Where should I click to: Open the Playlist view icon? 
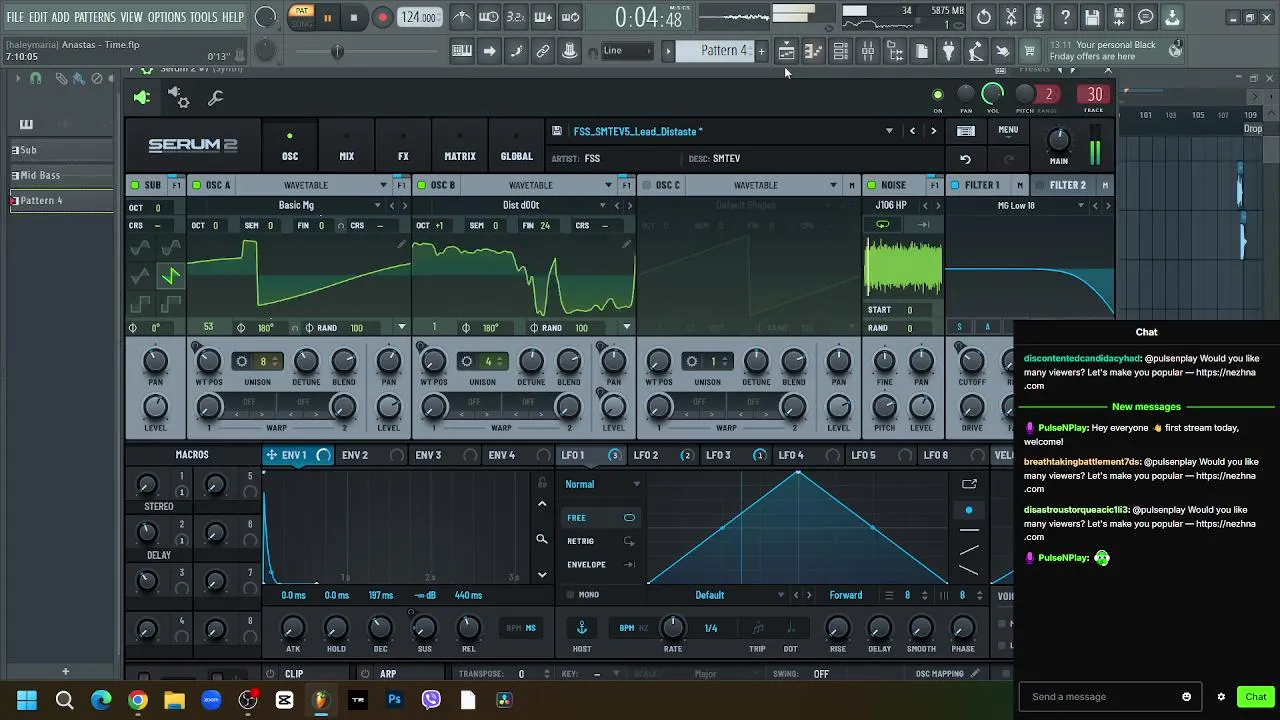[x=787, y=51]
